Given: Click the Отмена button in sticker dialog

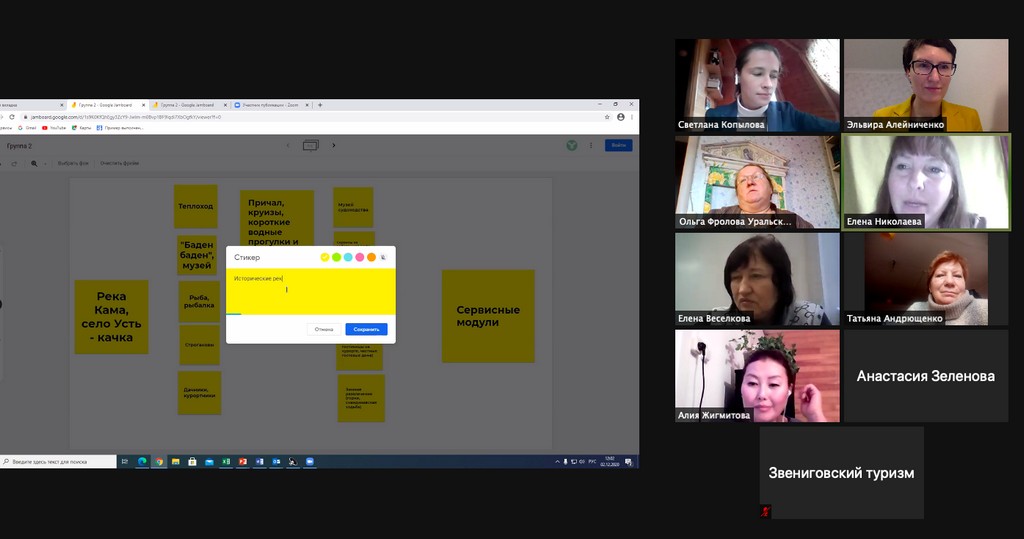Looking at the screenshot, I should point(324,329).
